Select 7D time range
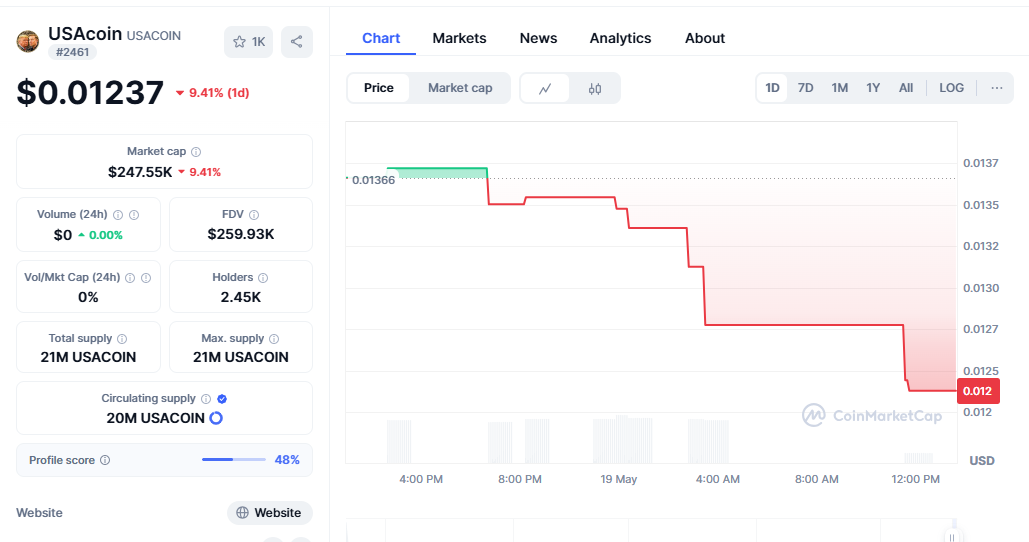1029x542 pixels. [x=805, y=88]
